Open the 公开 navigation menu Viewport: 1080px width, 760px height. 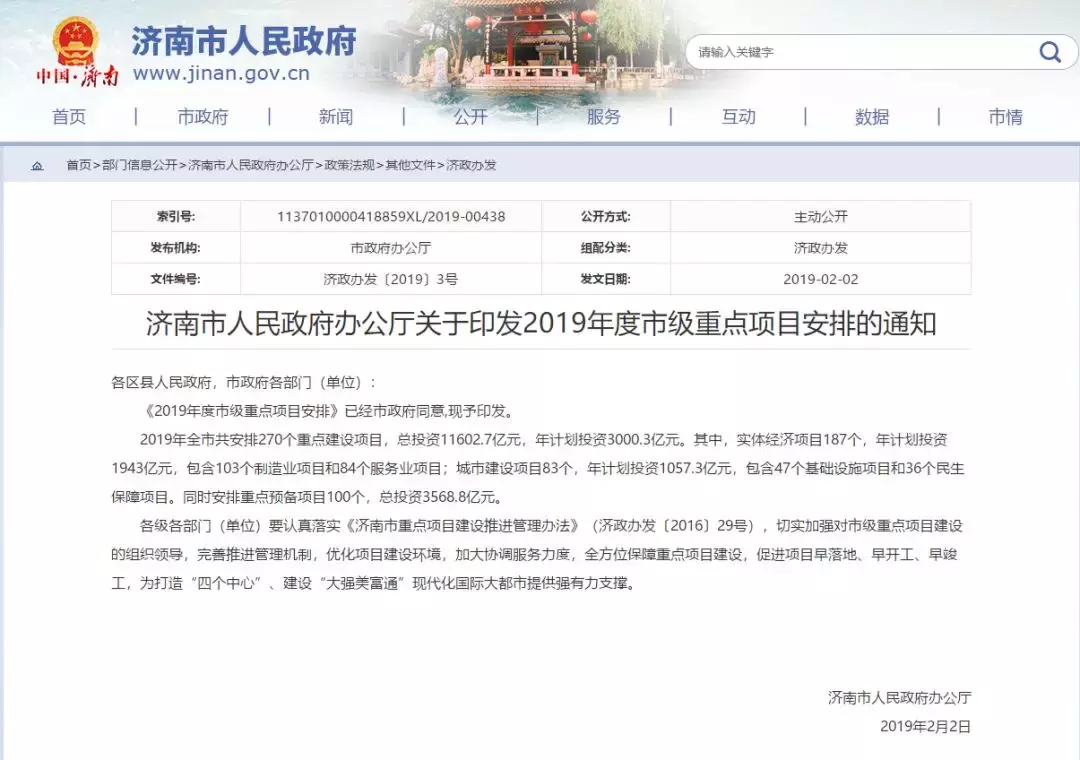[470, 117]
